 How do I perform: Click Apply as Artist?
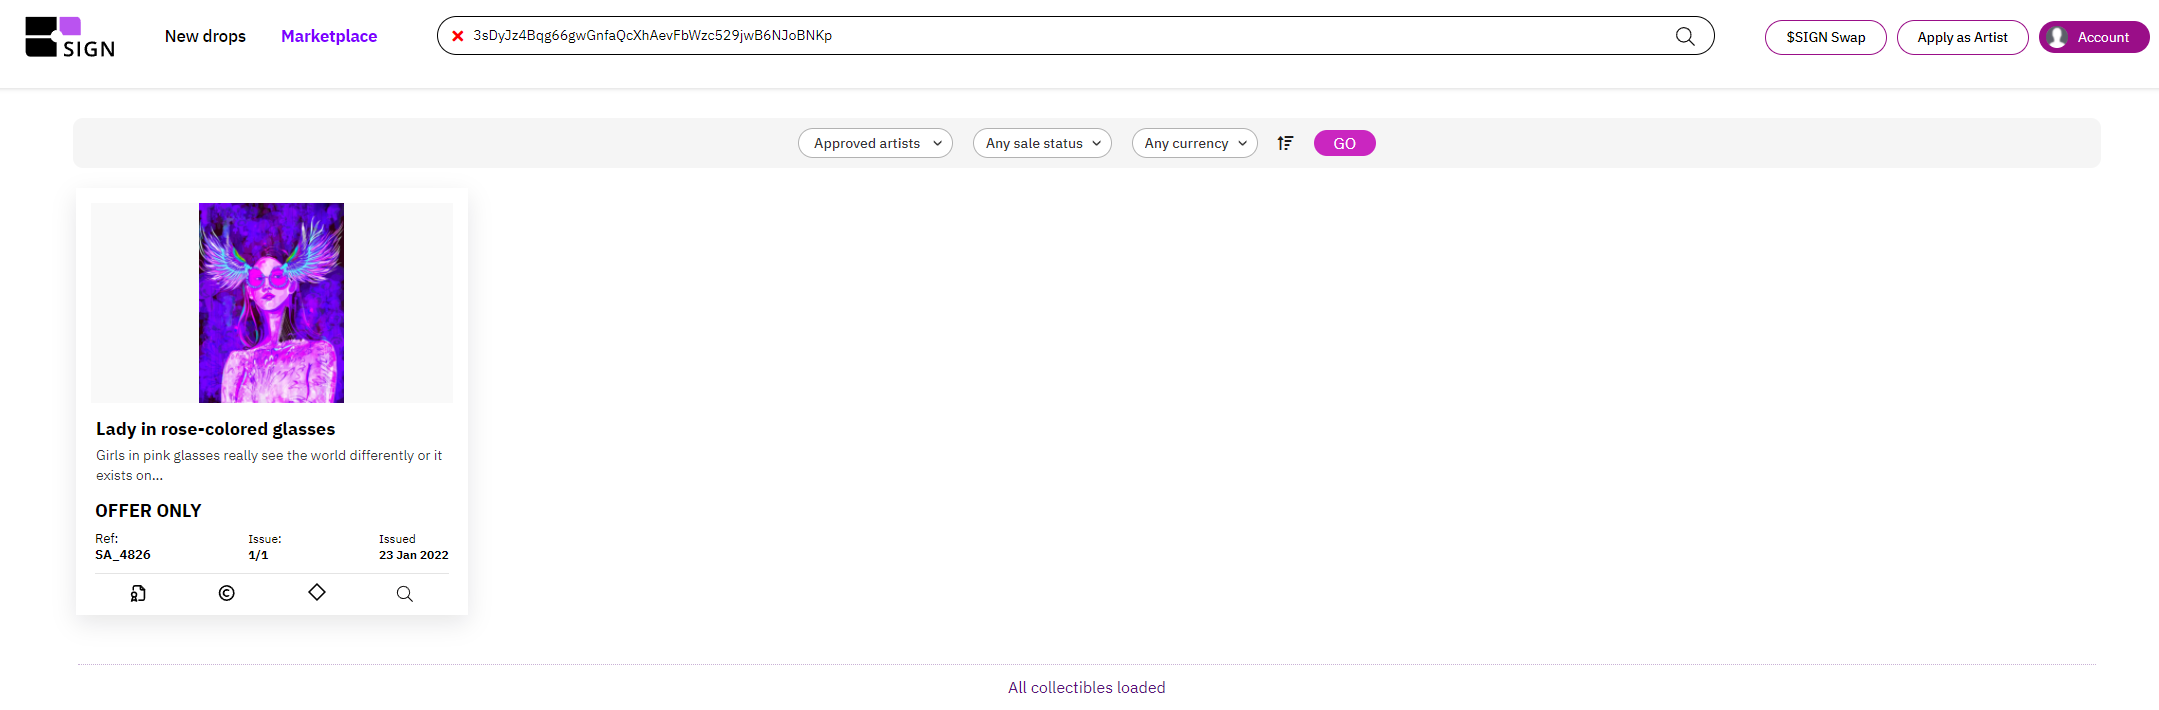point(1962,37)
